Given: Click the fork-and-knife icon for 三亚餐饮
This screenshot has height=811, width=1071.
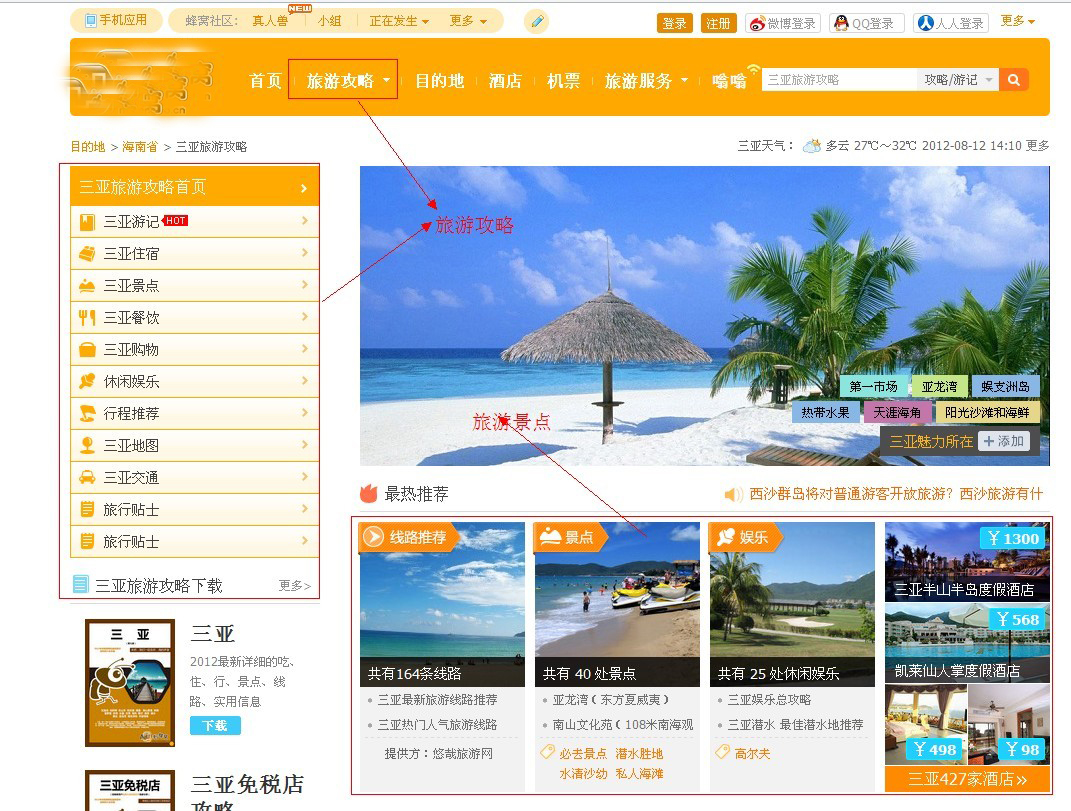Looking at the screenshot, I should (x=87, y=318).
